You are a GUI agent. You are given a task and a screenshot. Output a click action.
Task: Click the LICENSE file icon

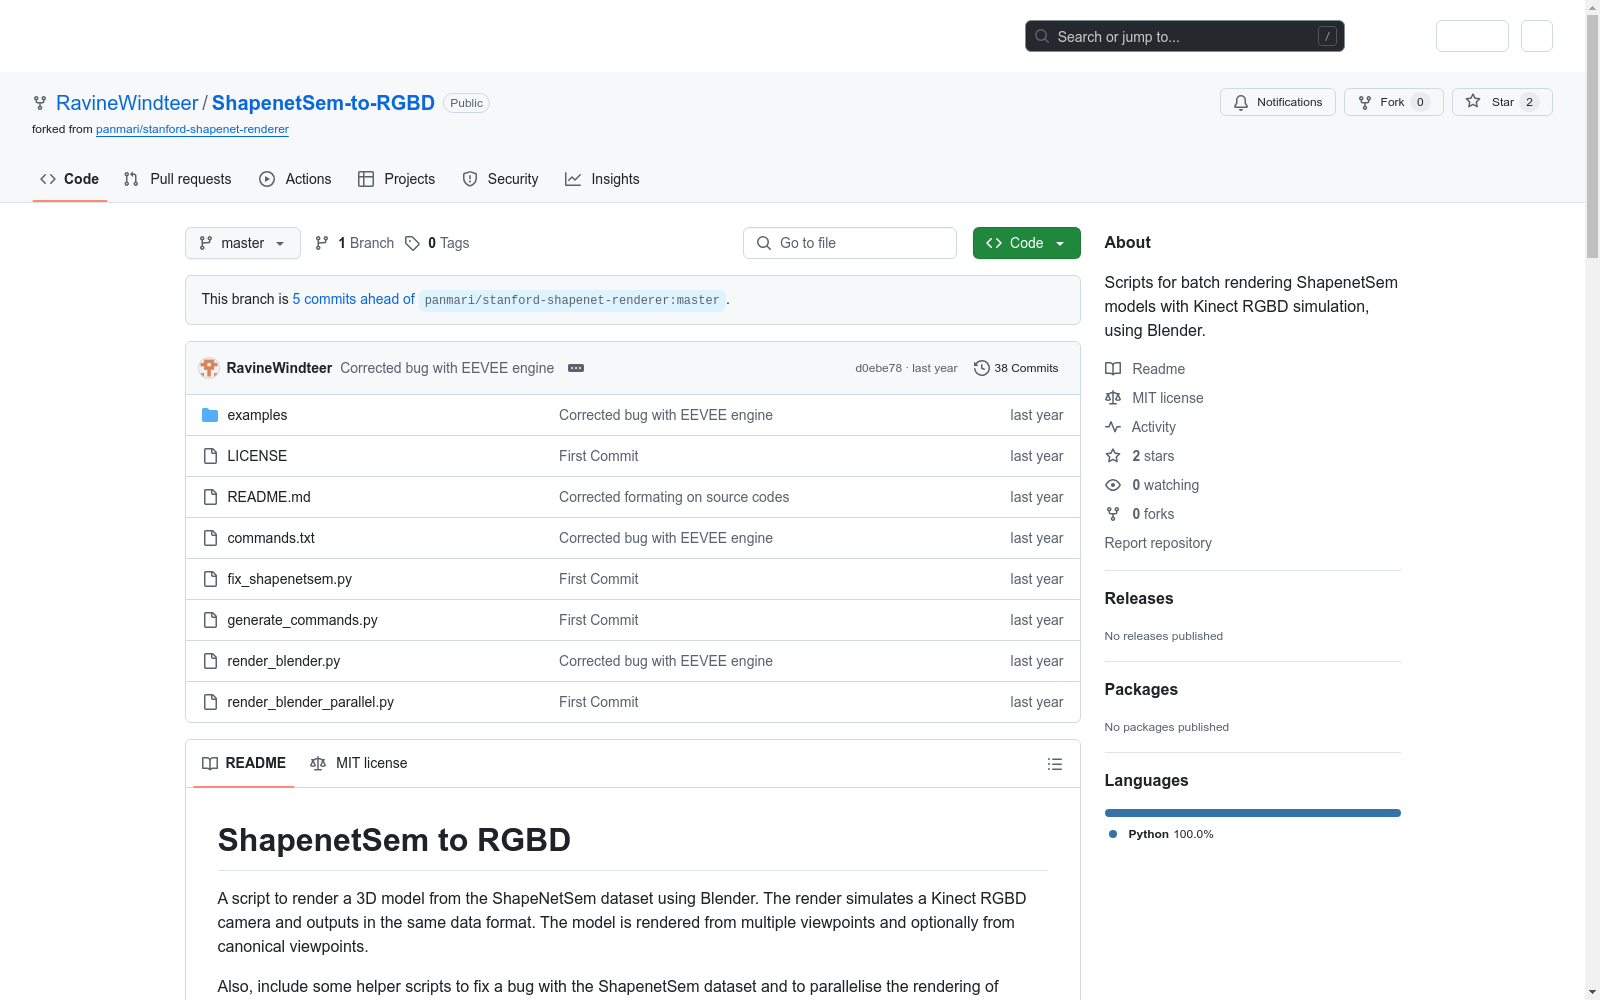point(210,456)
